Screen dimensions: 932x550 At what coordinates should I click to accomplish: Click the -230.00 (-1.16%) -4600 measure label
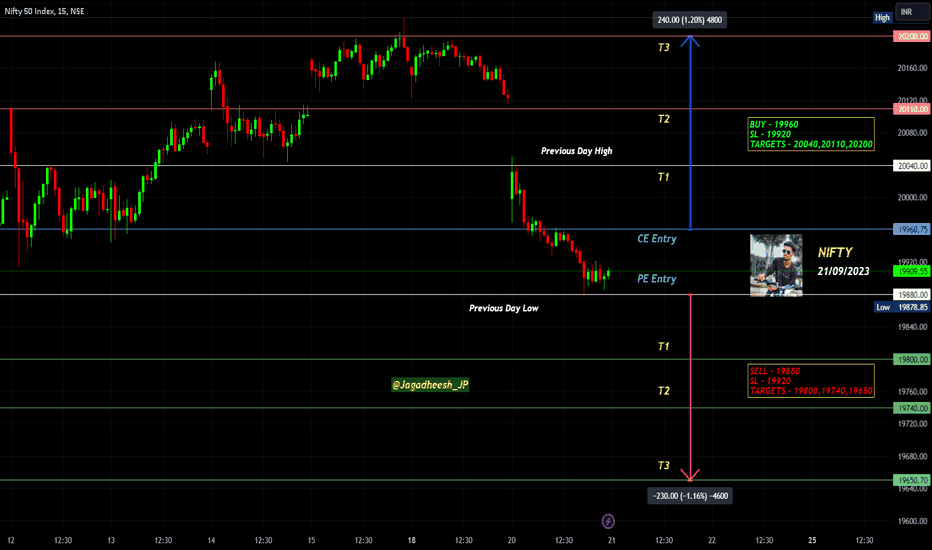[x=690, y=496]
